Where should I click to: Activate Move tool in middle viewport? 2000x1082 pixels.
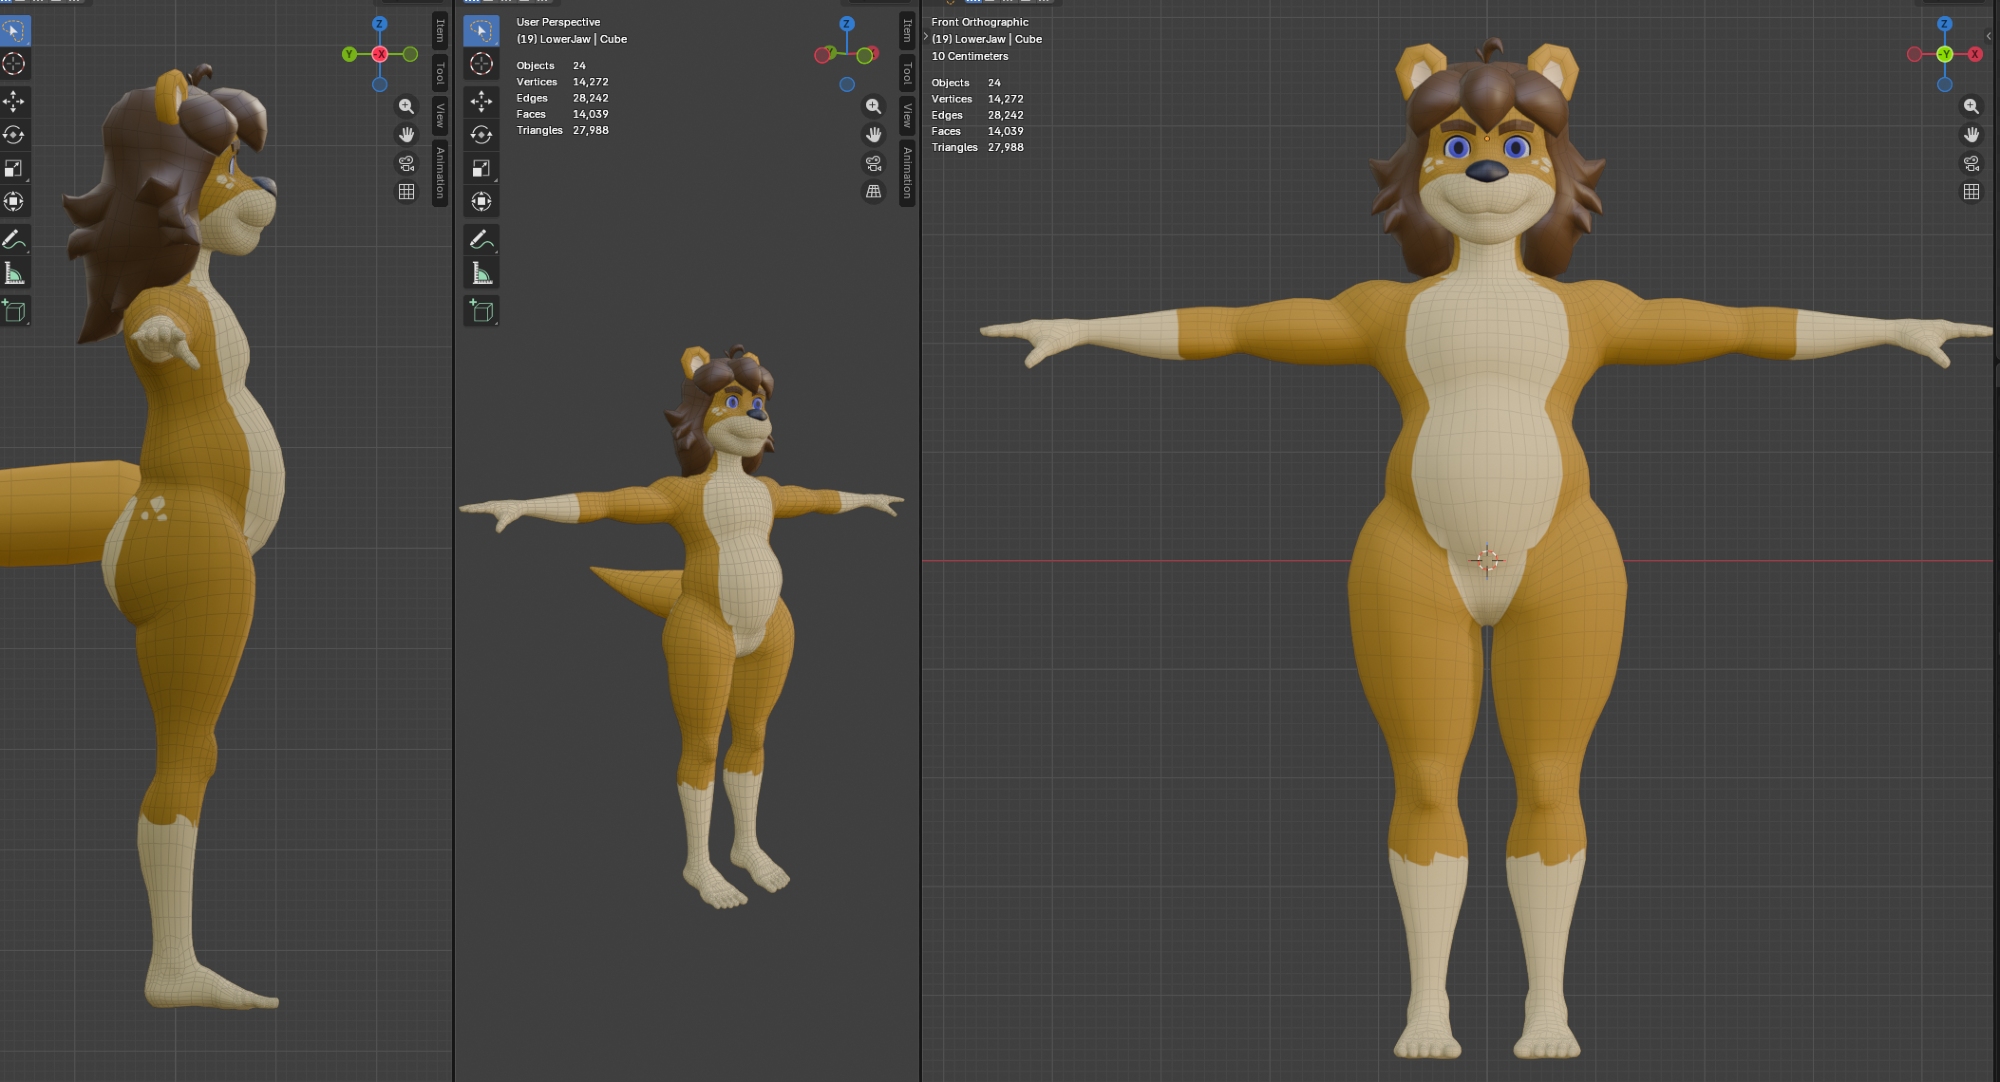(x=481, y=101)
